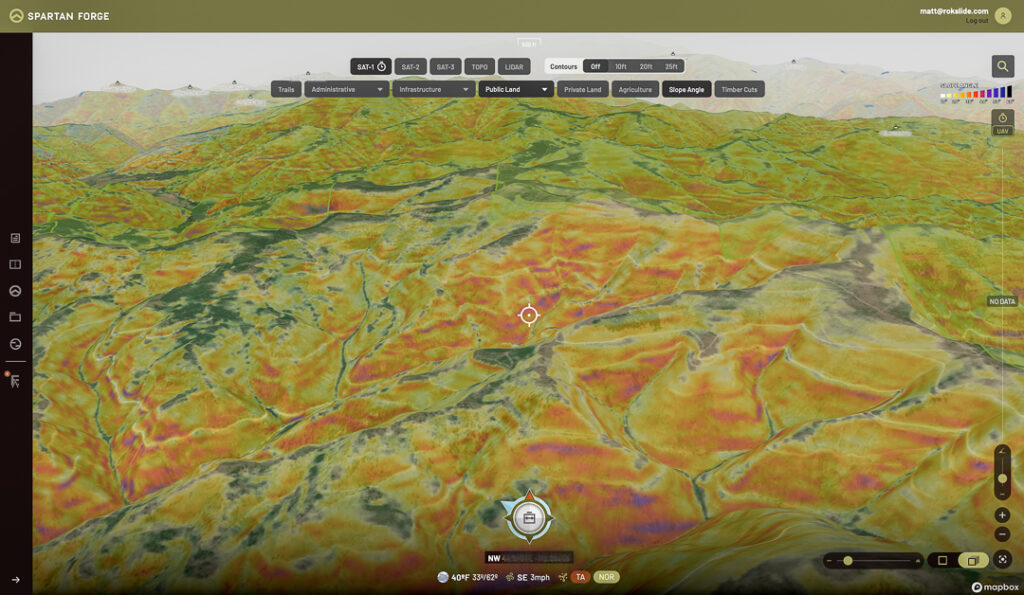The width and height of the screenshot is (1024, 595).
Task: Select the LIDAR basemap tab
Action: click(x=513, y=67)
